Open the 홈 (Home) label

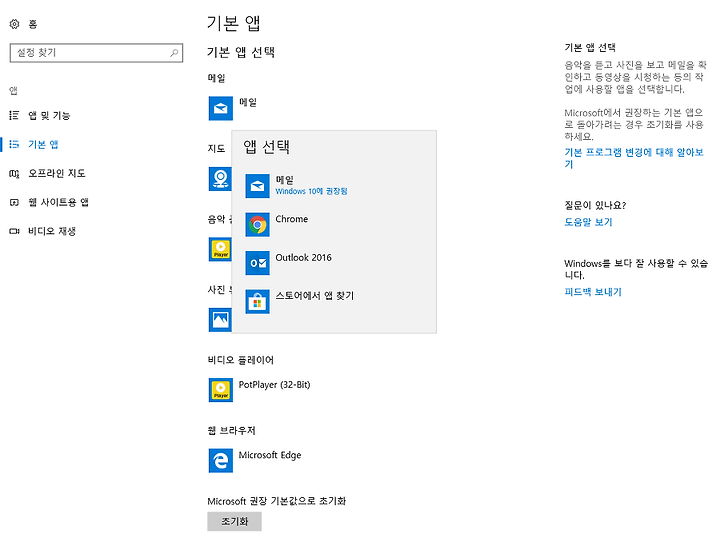click(33, 24)
